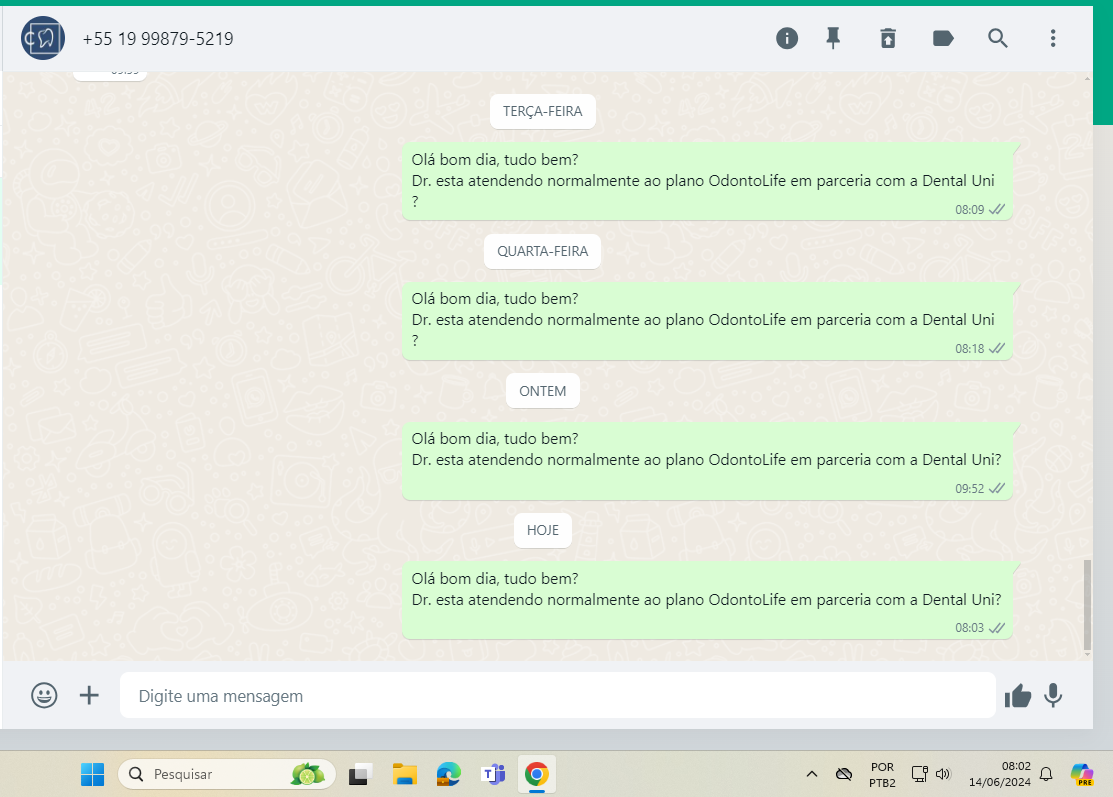Focus the Digite uma mensagem field
Screen dimensions: 1113x797
point(557,696)
